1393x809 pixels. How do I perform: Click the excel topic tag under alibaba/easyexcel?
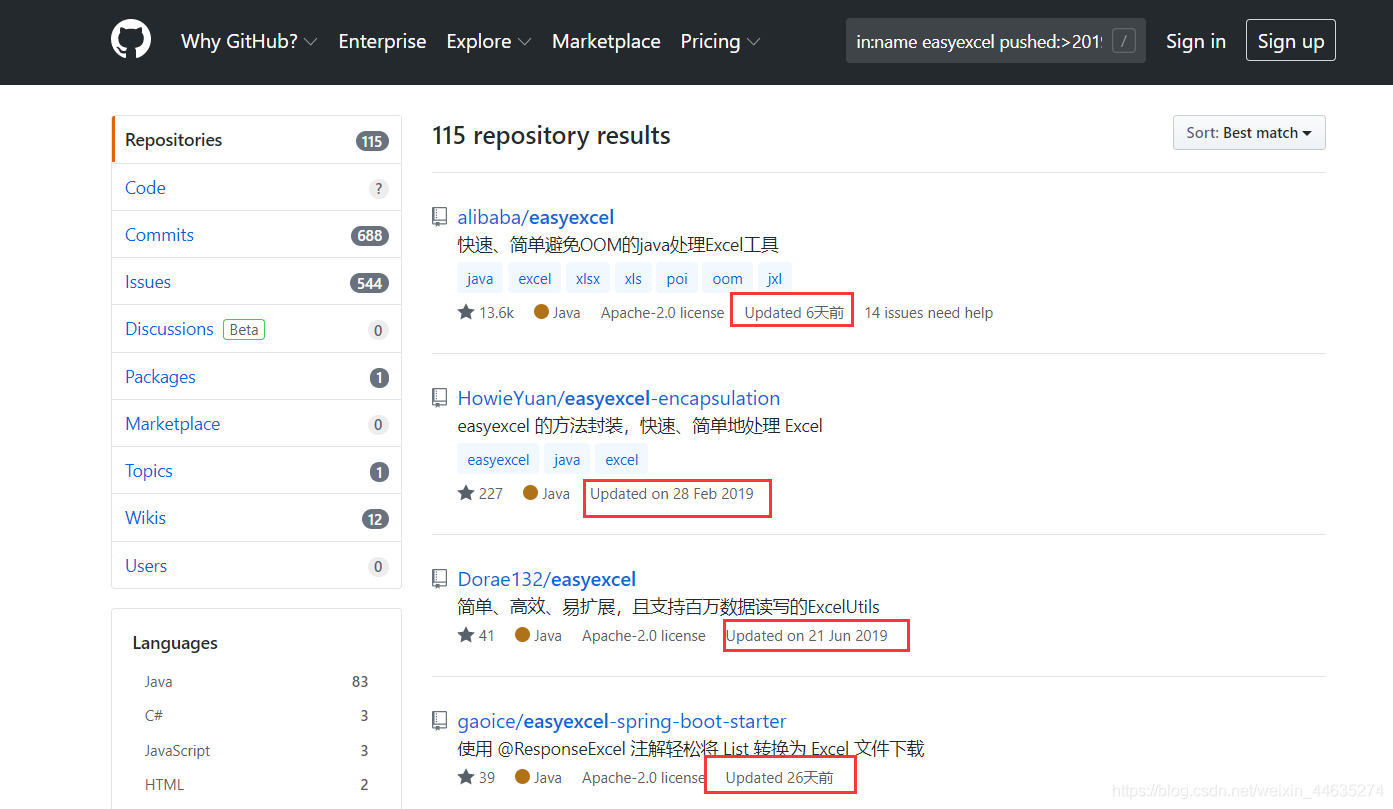pos(535,279)
